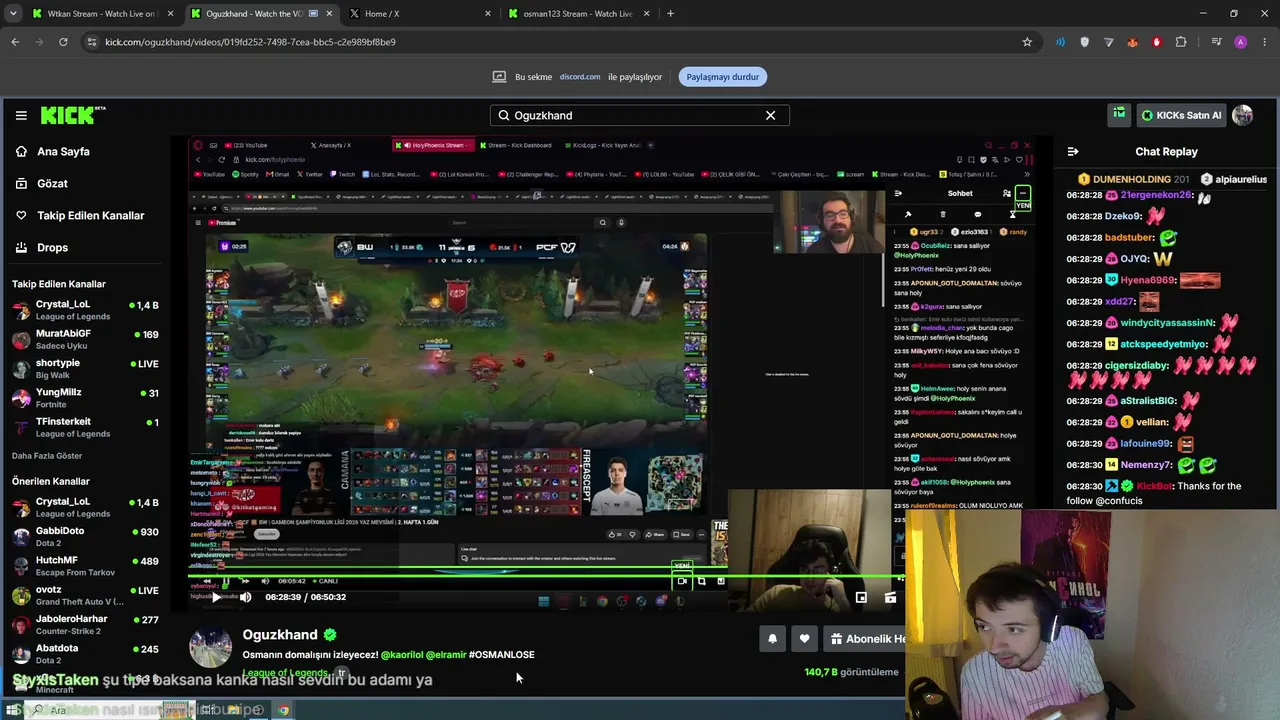Close the Home / X tab
The width and height of the screenshot is (1280, 720).
pos(488,14)
